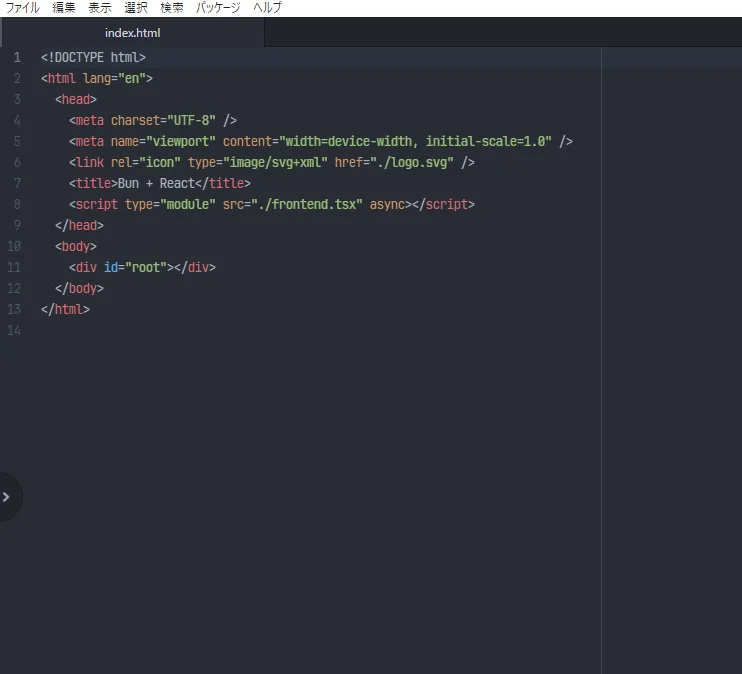Click the closing script tag
This screenshot has width=742, height=674.
(x=443, y=204)
